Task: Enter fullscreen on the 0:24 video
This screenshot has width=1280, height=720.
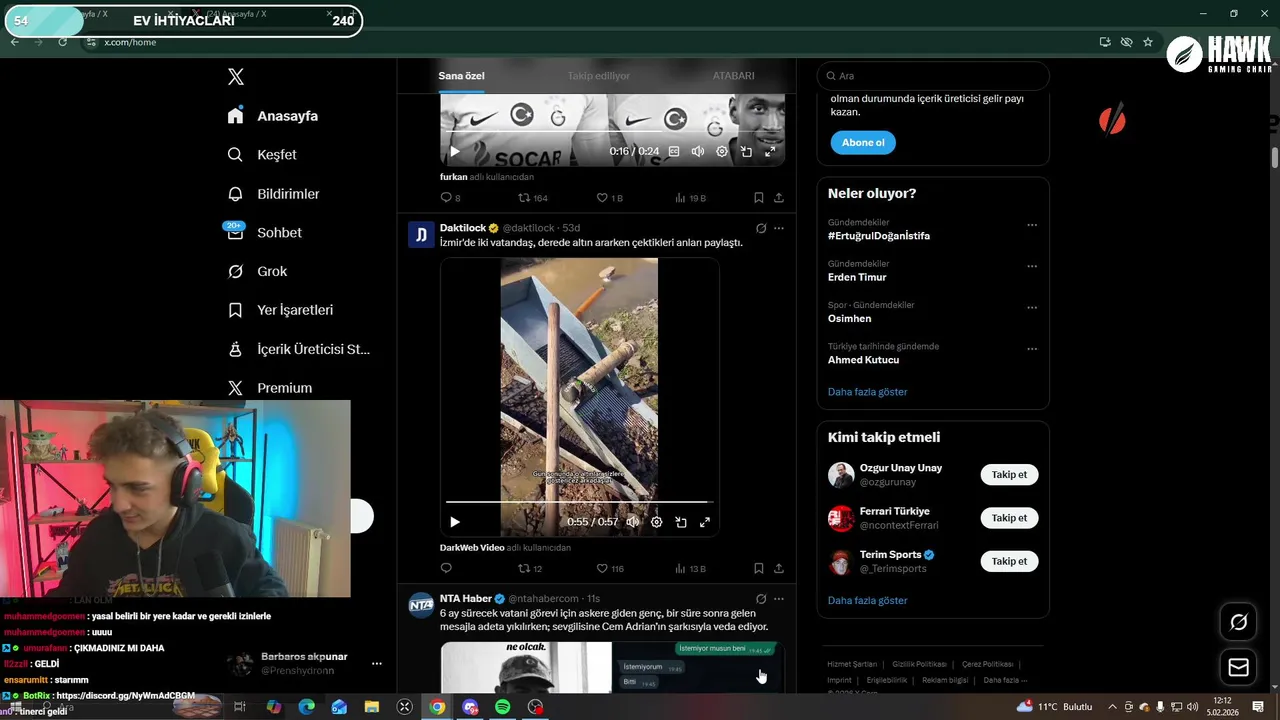Action: tap(770, 152)
